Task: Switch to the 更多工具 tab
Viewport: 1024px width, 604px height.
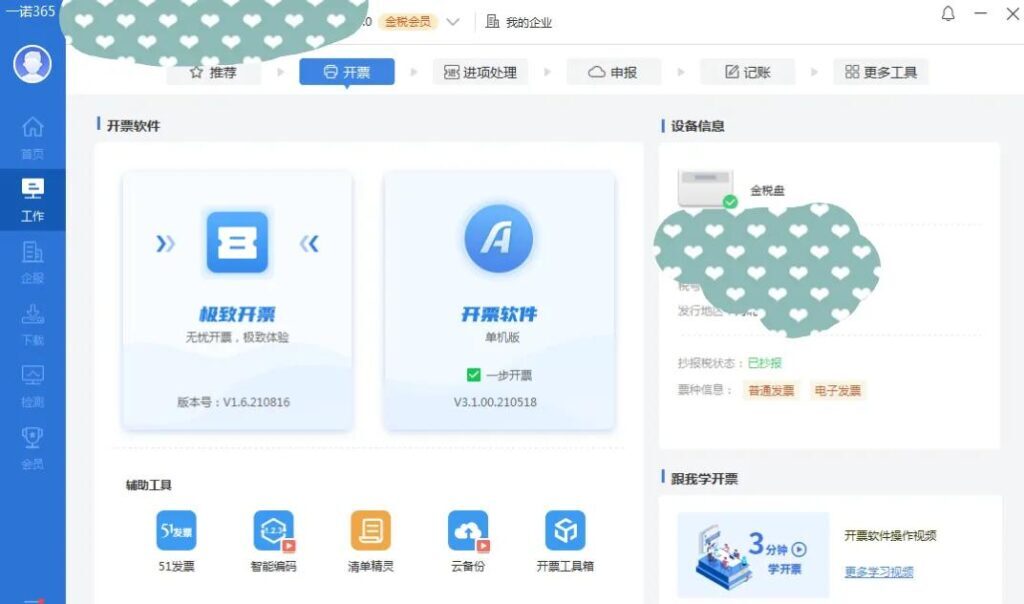Action: click(x=880, y=72)
